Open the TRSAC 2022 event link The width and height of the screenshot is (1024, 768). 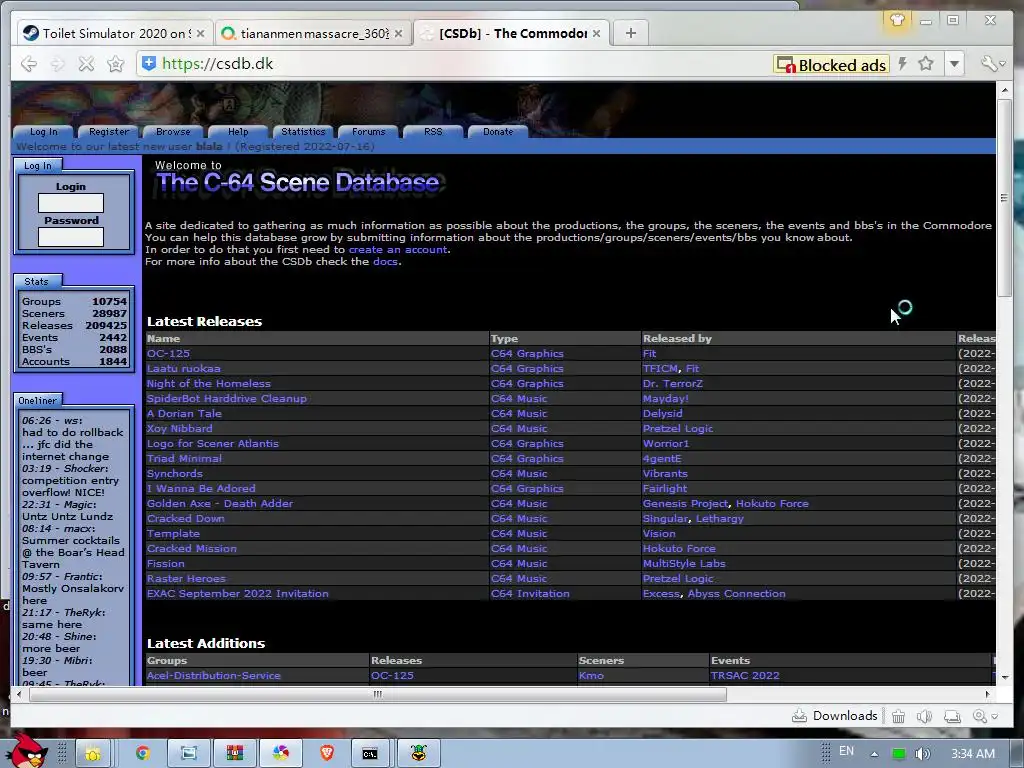pos(745,676)
